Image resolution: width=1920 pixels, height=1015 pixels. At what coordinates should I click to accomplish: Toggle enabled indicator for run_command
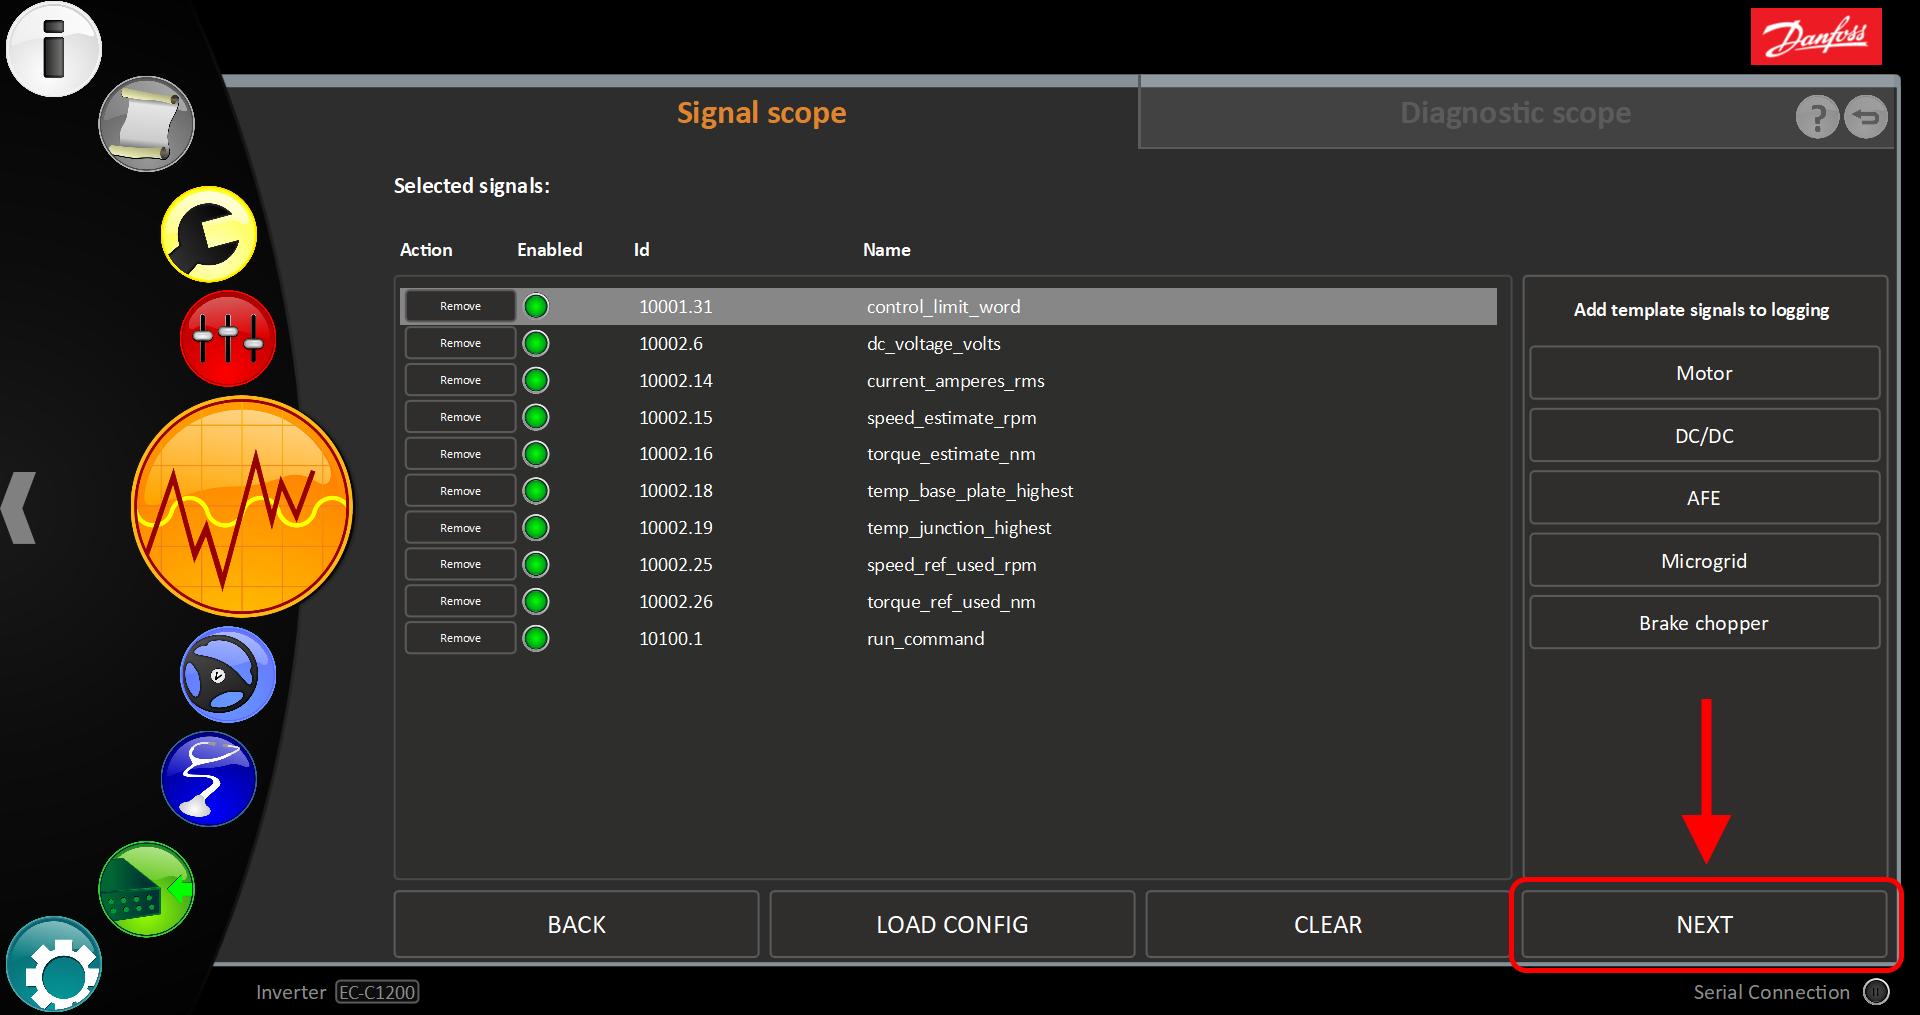[x=537, y=638]
